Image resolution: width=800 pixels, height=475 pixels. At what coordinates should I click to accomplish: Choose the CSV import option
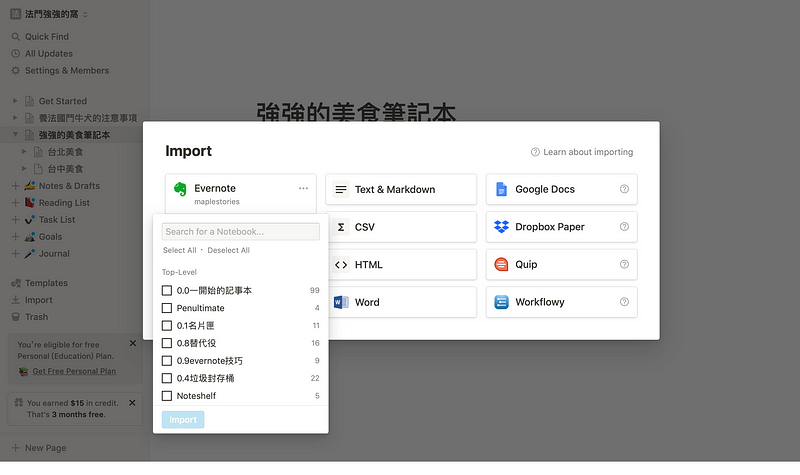401,227
